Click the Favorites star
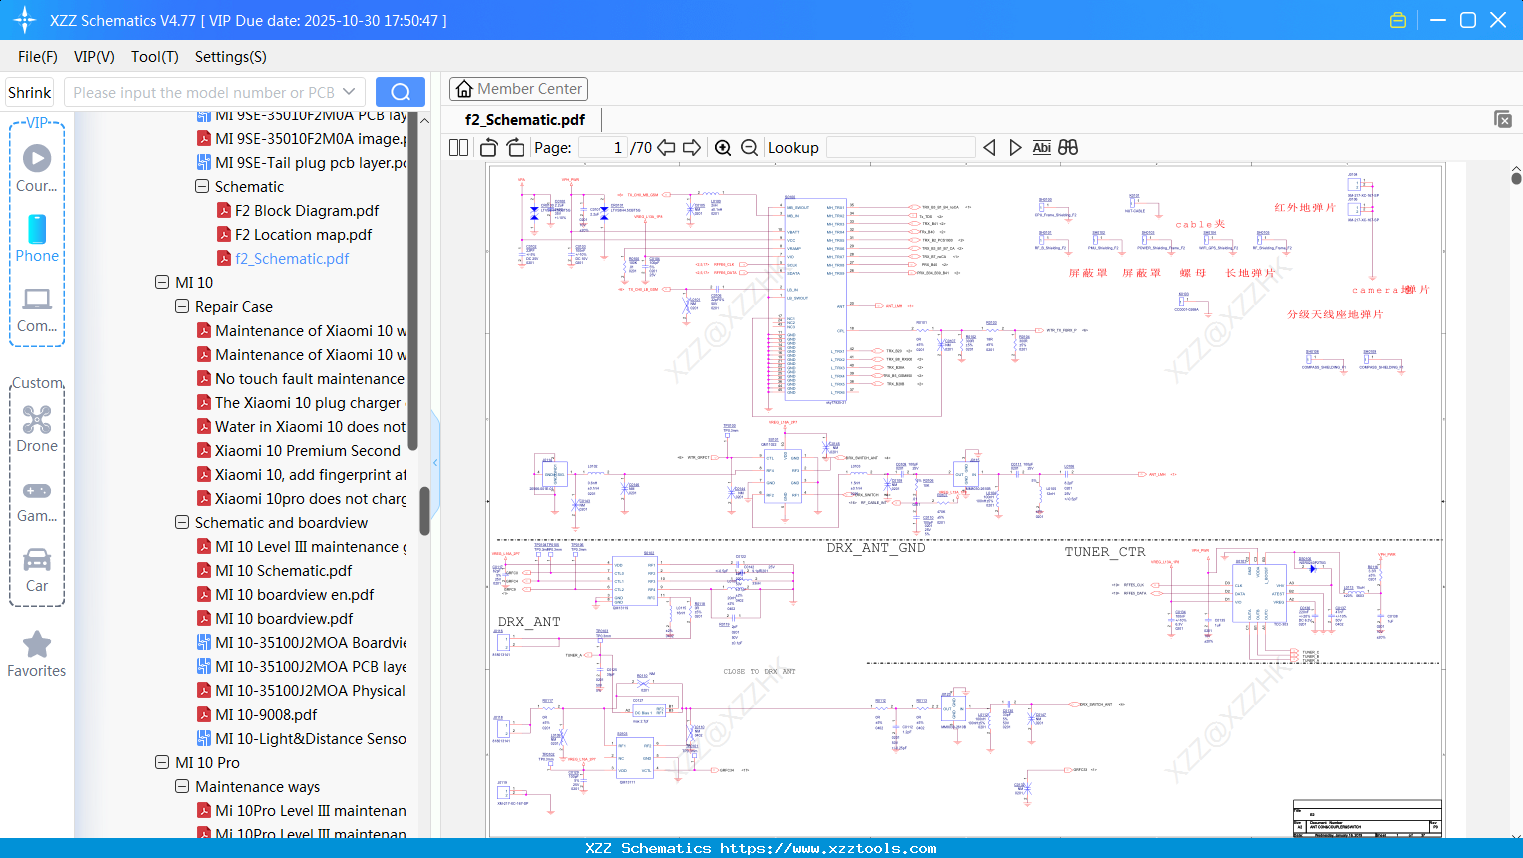Image resolution: width=1523 pixels, height=858 pixels. (36, 645)
